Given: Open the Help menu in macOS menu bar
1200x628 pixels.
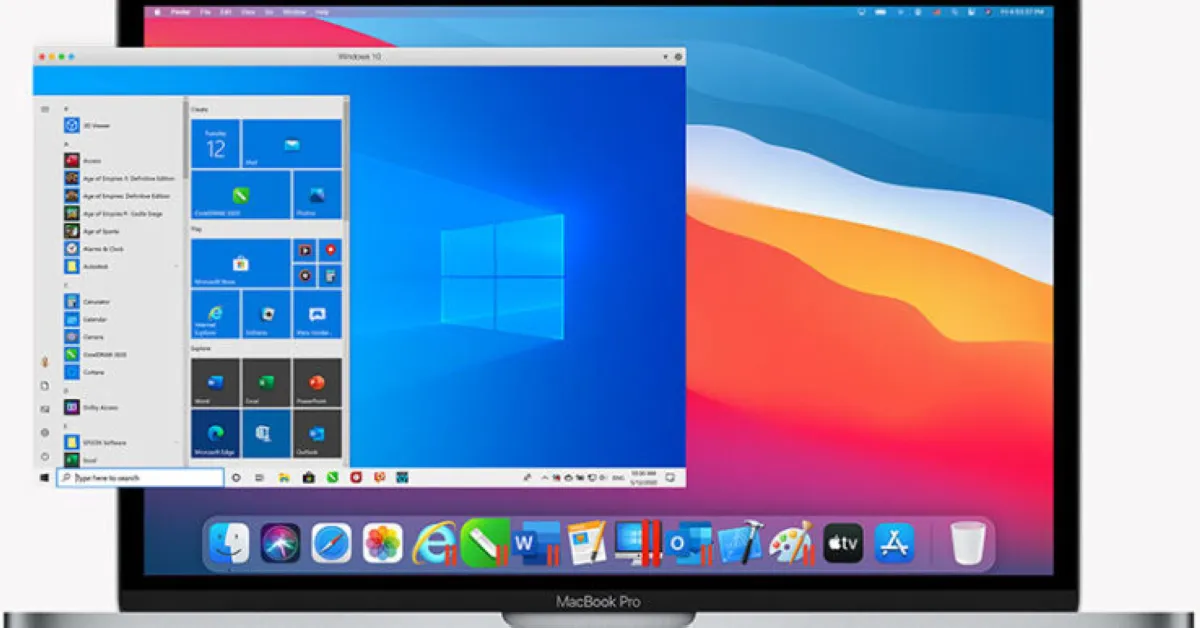Looking at the screenshot, I should (x=322, y=12).
